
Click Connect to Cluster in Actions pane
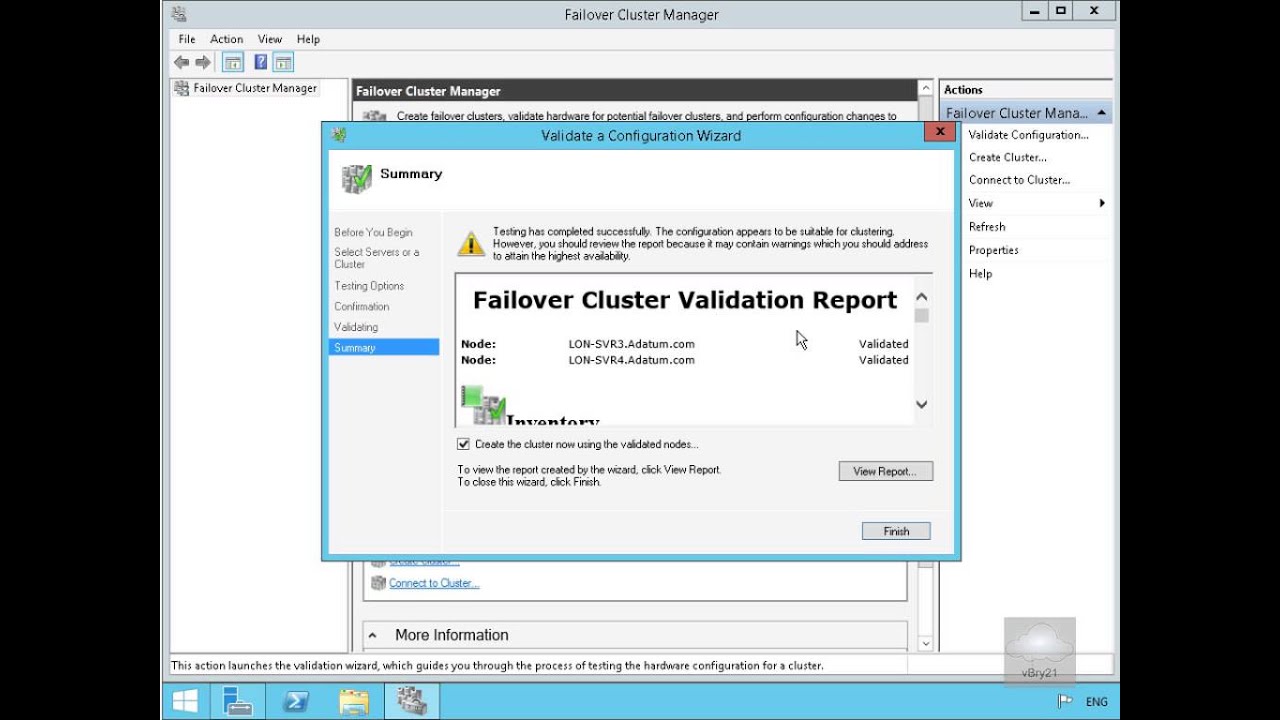1019,180
